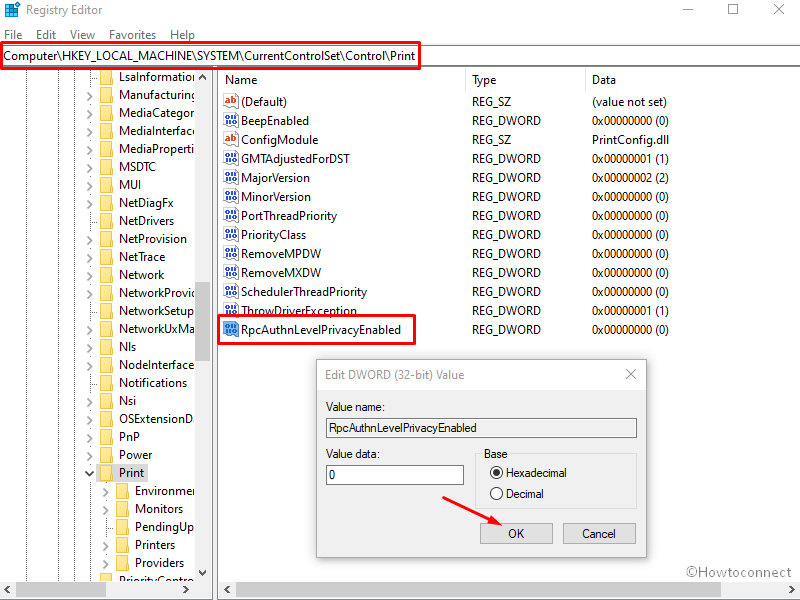Click the PnP folder icon
Screen dimensions: 800x600
coord(106,437)
